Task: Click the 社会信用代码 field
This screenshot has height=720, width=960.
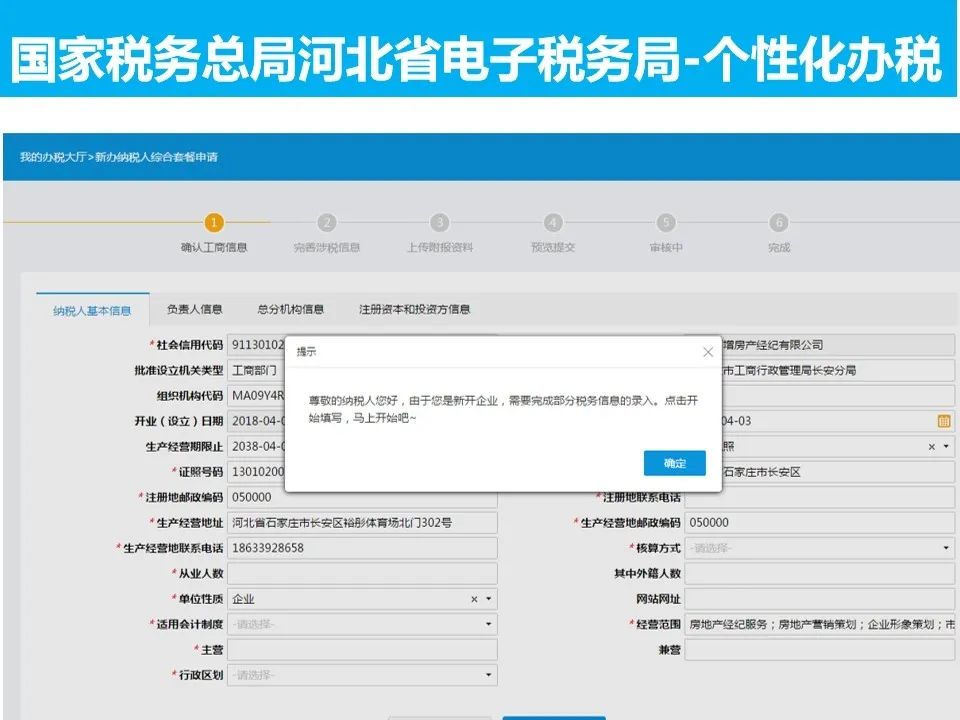Action: coord(257,345)
